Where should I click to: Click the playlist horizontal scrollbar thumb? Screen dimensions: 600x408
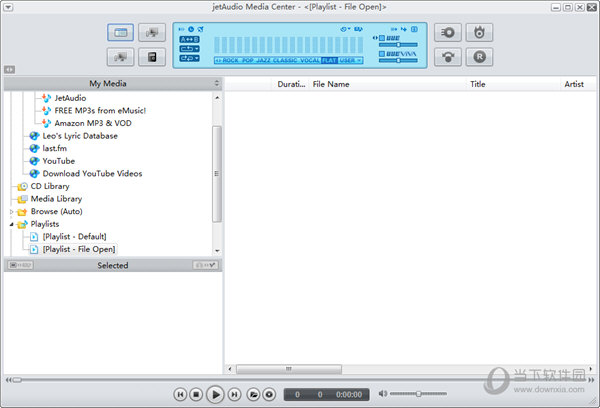pyautogui.click(x=289, y=369)
